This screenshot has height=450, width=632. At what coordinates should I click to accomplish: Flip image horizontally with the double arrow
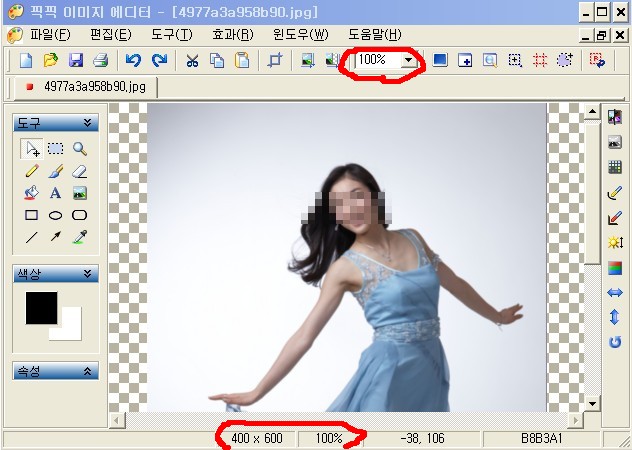[x=615, y=293]
